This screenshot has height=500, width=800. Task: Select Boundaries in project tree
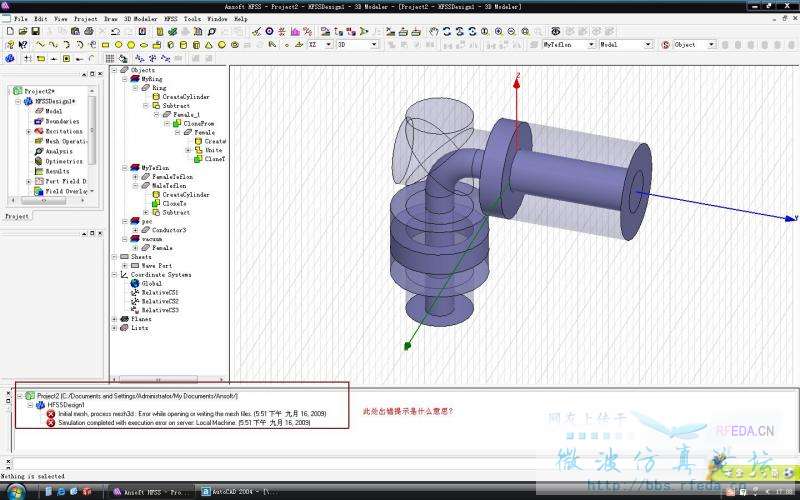pos(62,121)
